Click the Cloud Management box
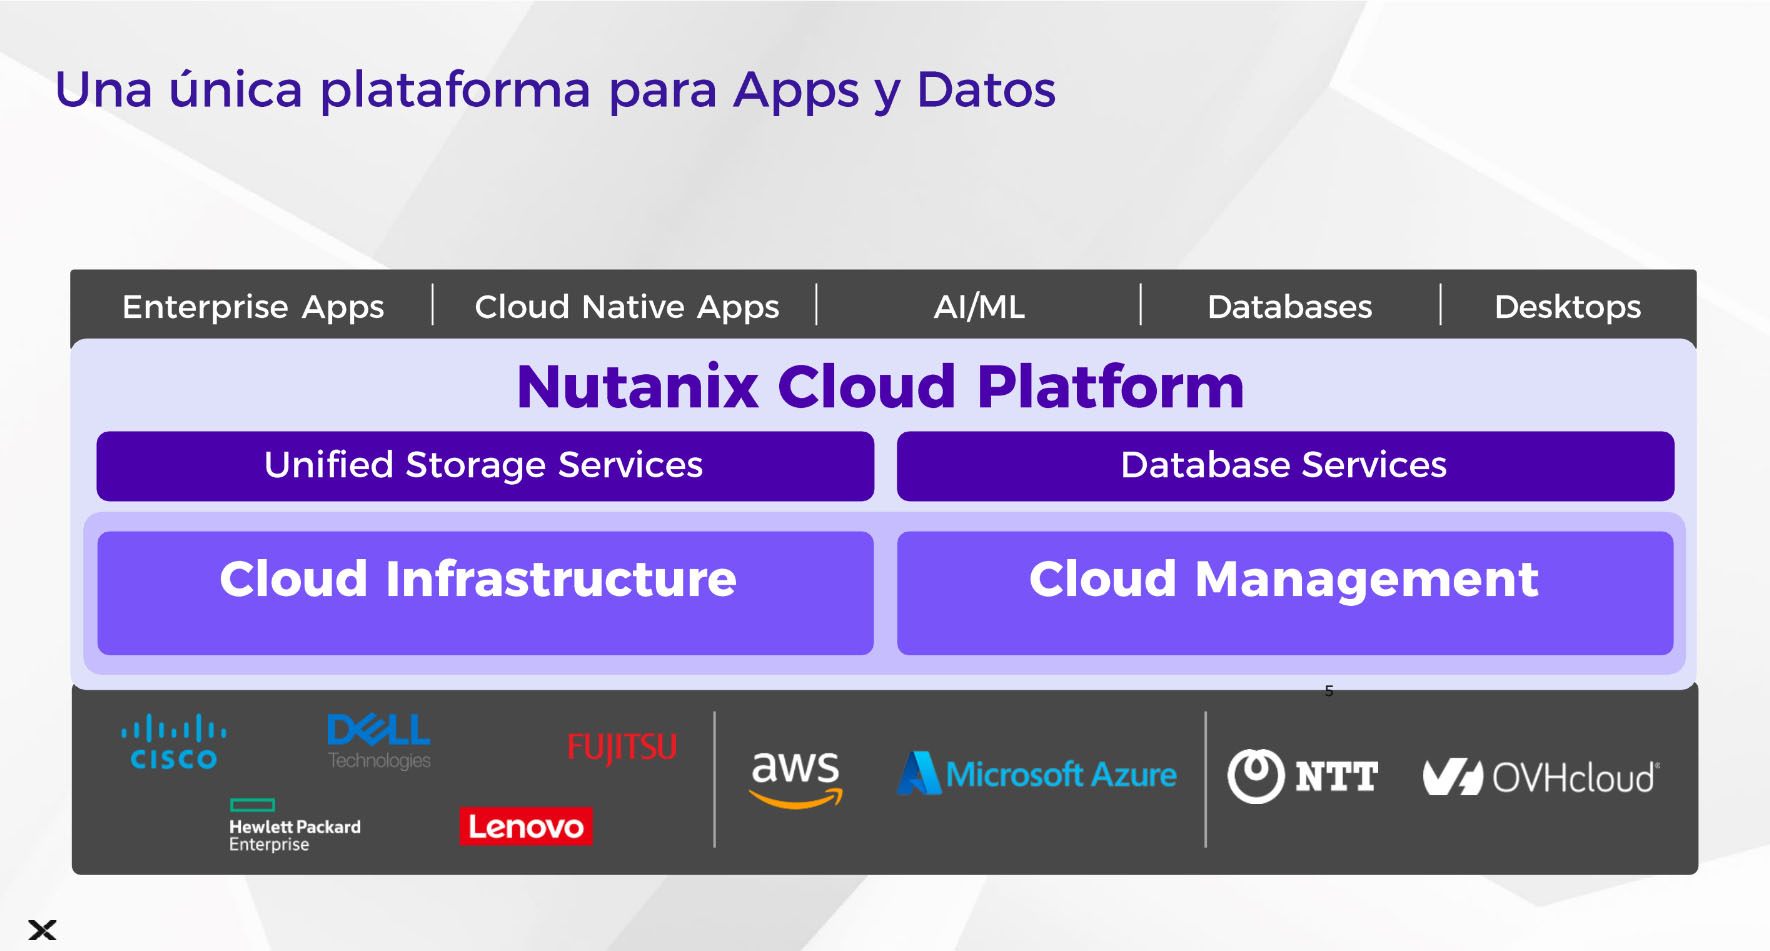Screen dimensions: 1770x951 coord(1285,593)
